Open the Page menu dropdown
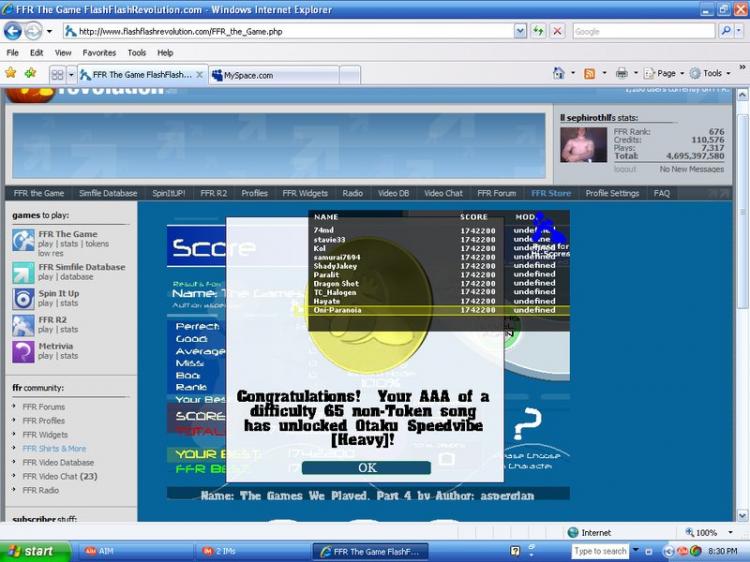 (x=666, y=73)
